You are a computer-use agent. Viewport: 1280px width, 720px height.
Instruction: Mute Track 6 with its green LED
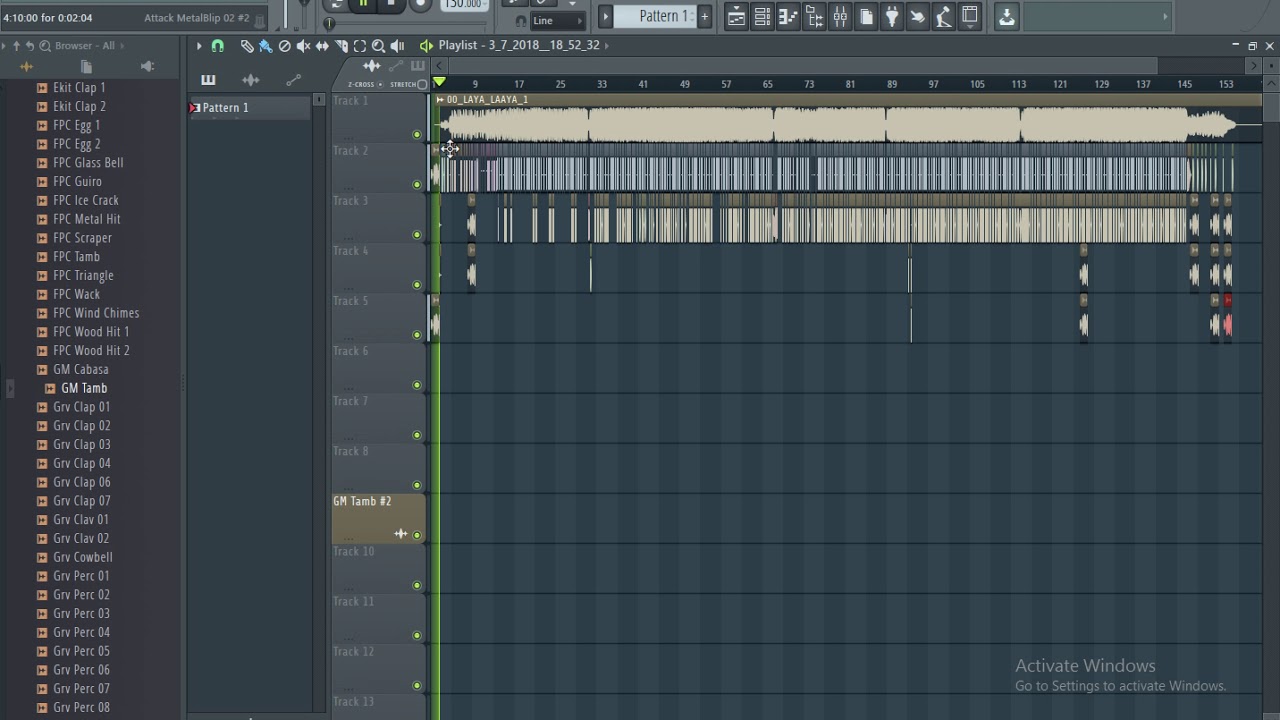[417, 385]
